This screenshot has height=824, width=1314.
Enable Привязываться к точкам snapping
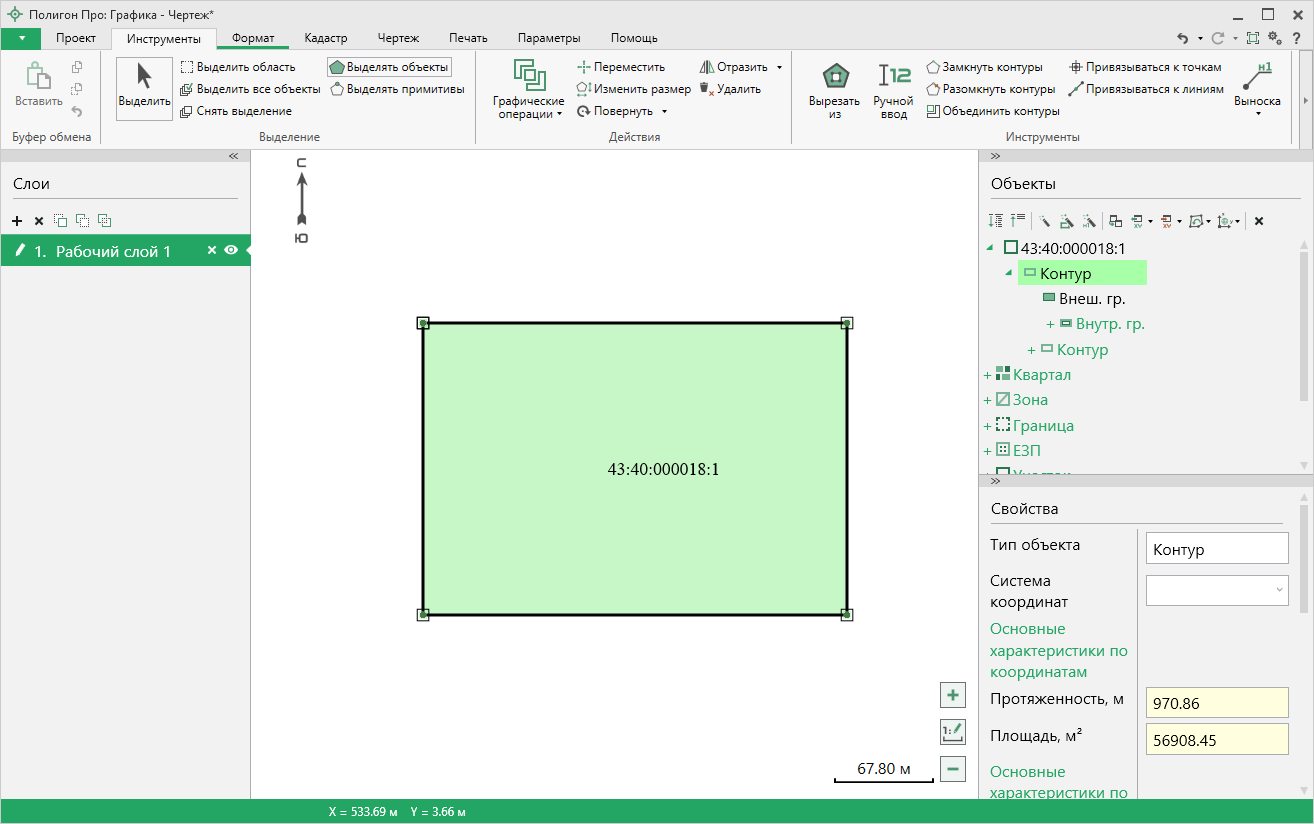coord(1145,67)
